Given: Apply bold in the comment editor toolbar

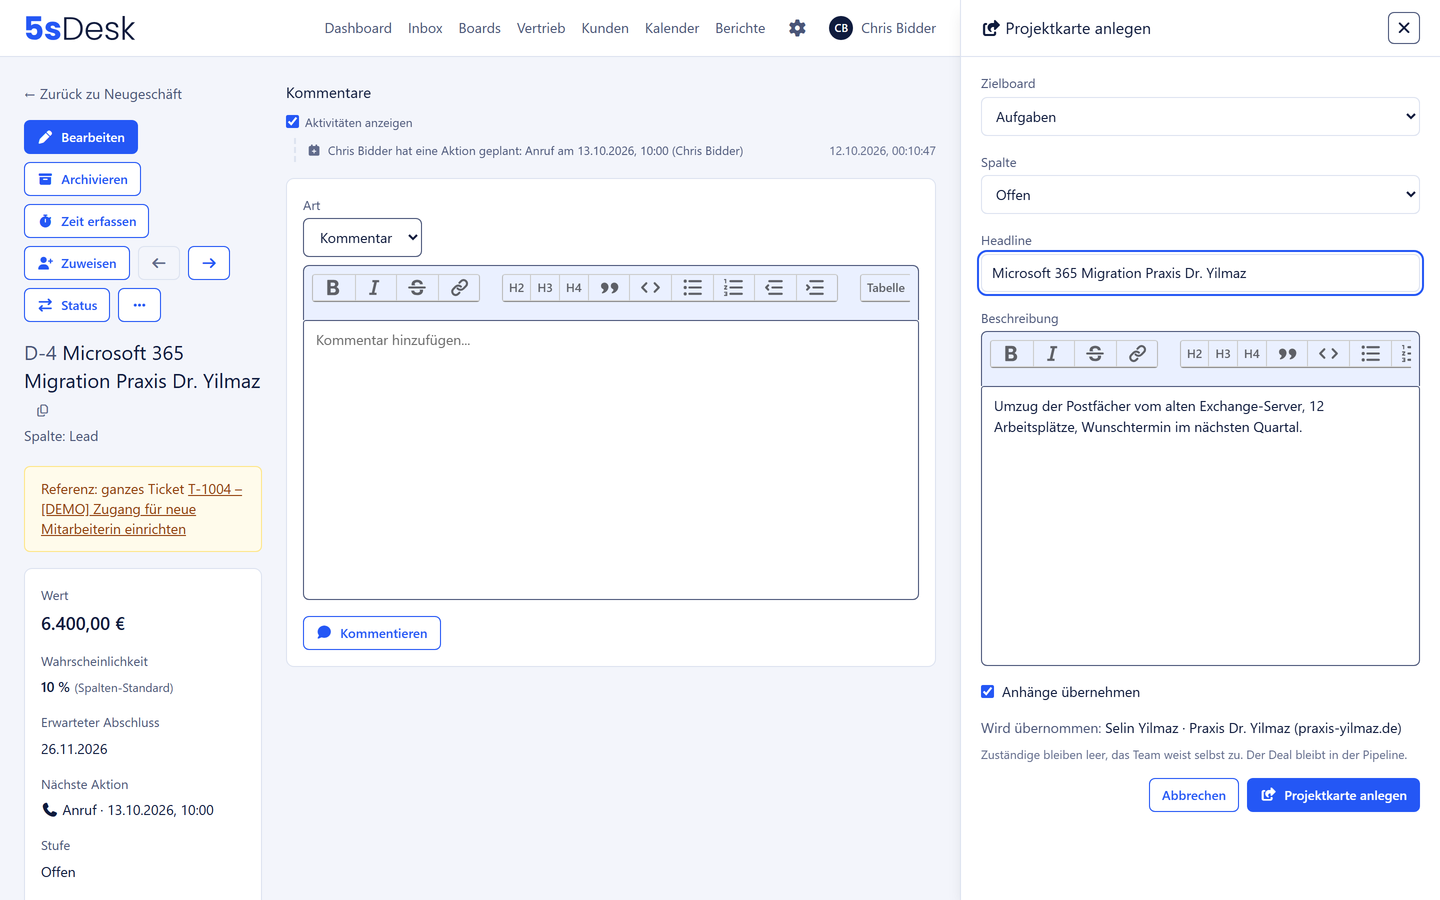Looking at the screenshot, I should 333,288.
